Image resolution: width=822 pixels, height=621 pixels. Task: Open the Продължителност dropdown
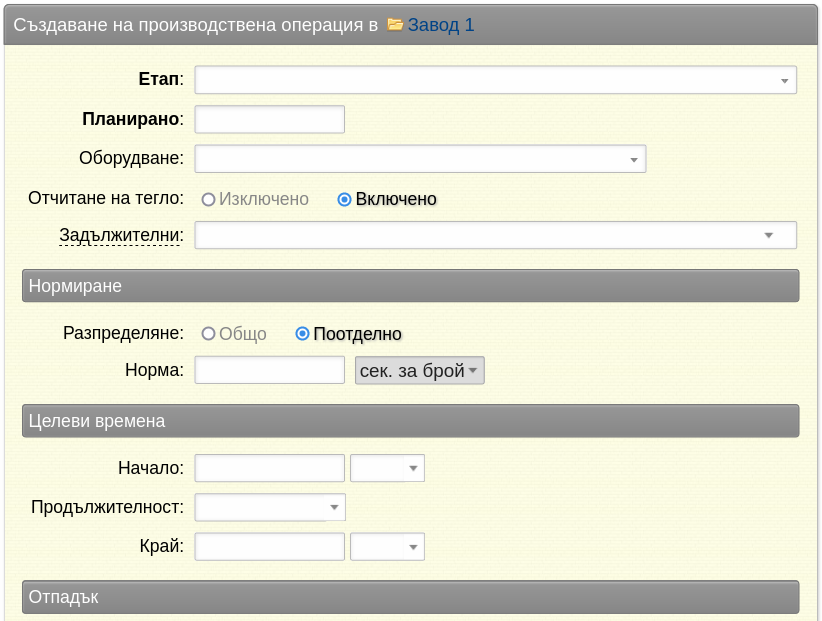coord(270,507)
